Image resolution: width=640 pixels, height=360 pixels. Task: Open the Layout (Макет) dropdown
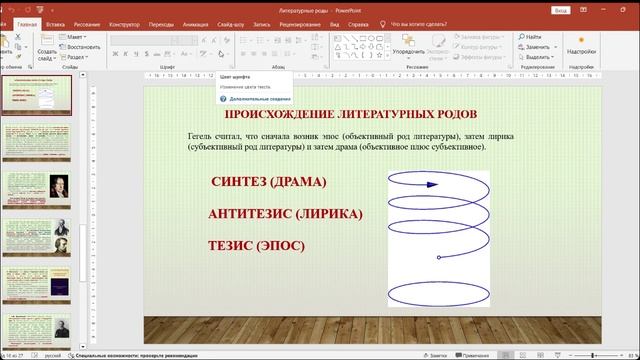(x=73, y=37)
